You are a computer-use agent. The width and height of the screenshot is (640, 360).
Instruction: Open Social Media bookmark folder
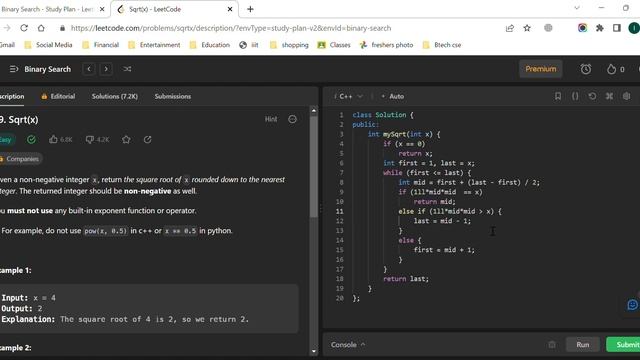pyautogui.click(x=49, y=45)
